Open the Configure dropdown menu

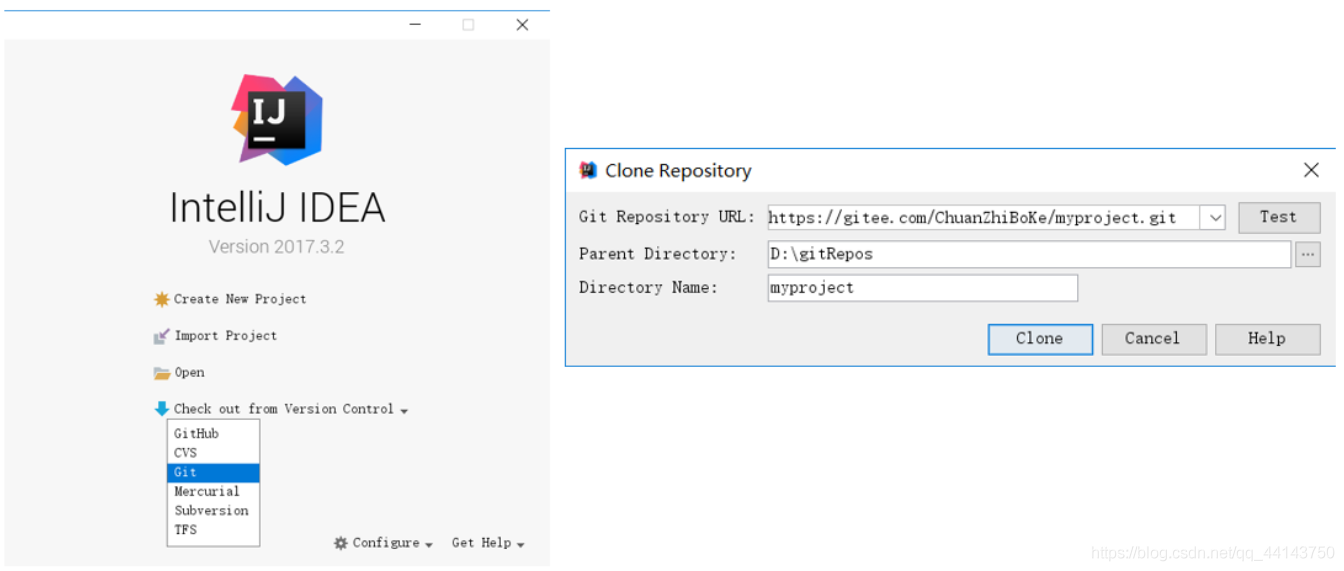click(x=392, y=543)
